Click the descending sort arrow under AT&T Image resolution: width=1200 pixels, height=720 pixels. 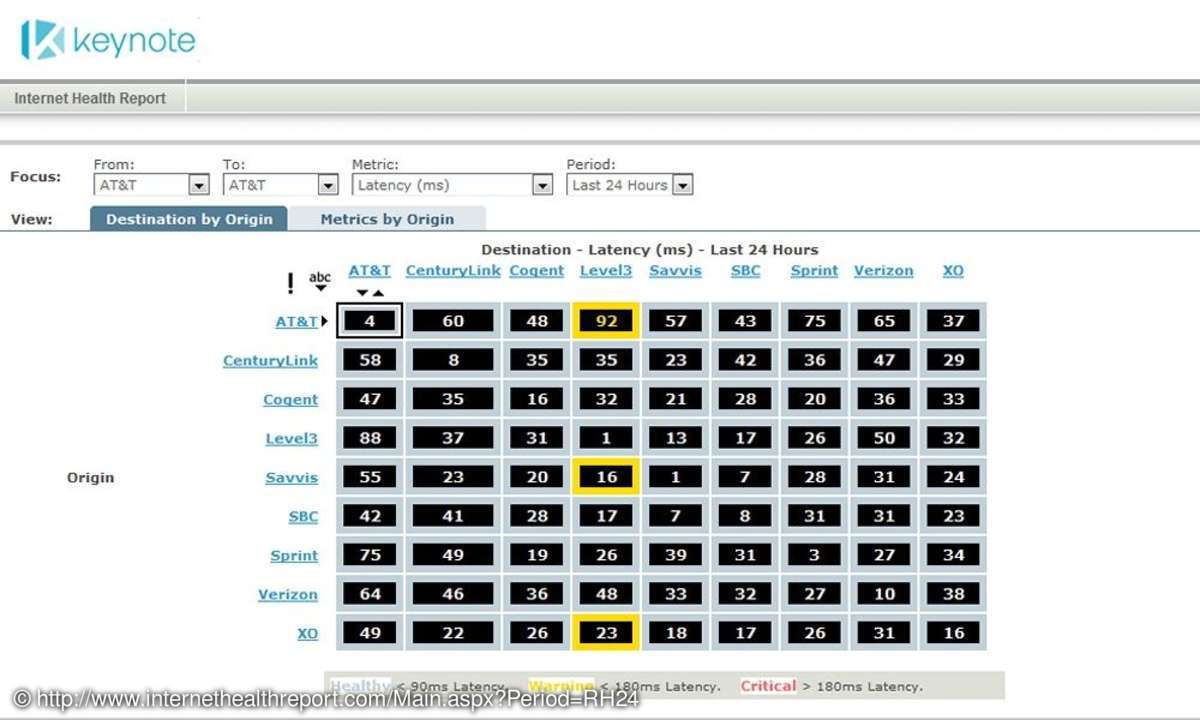click(x=362, y=293)
